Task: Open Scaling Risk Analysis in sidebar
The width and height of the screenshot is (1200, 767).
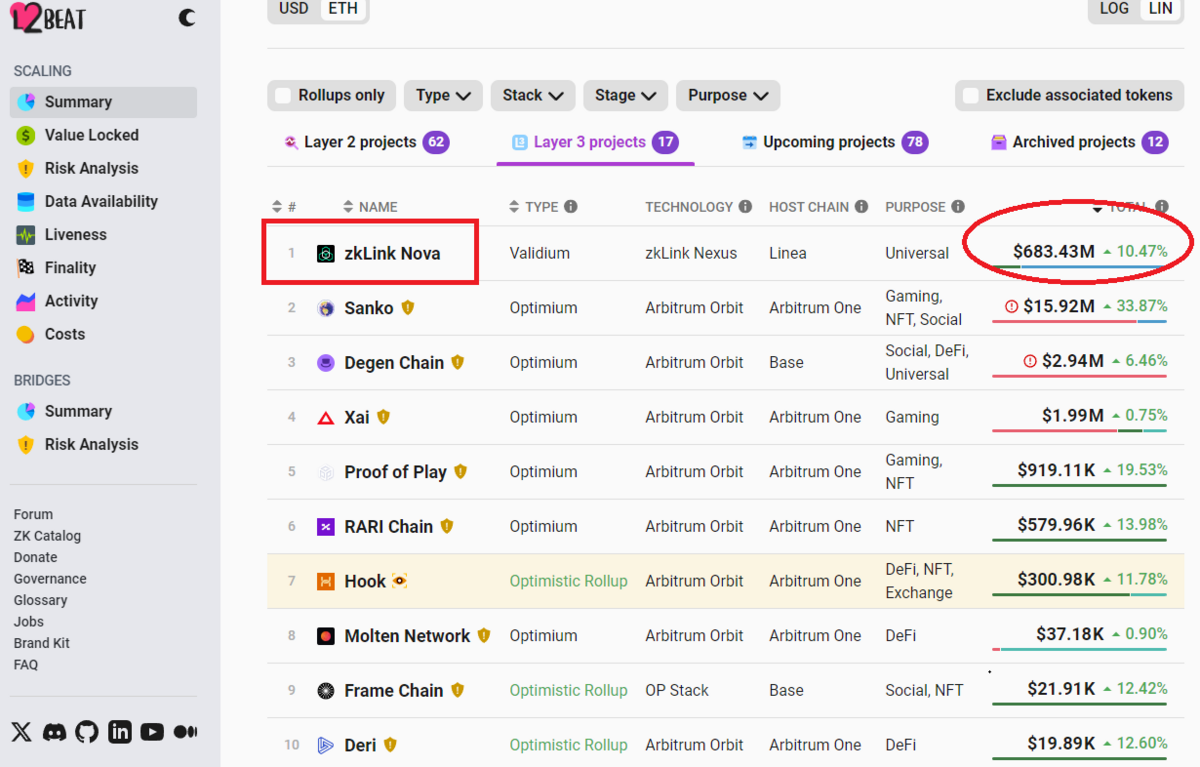Action: [x=104, y=168]
